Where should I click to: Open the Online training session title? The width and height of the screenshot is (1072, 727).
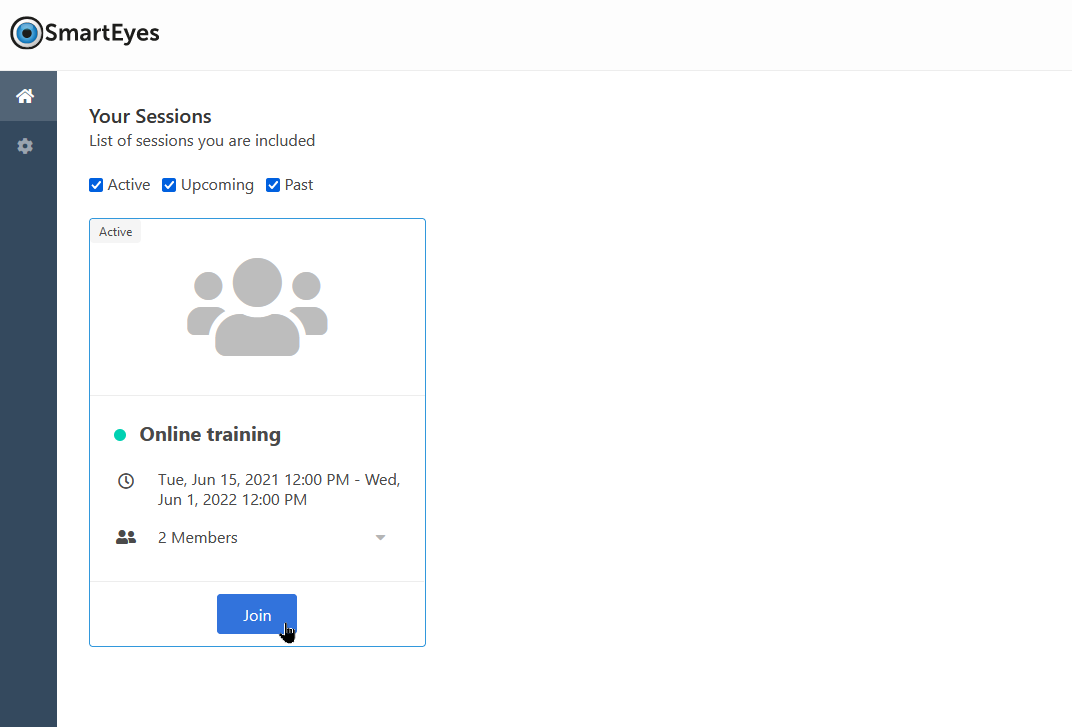coord(210,435)
